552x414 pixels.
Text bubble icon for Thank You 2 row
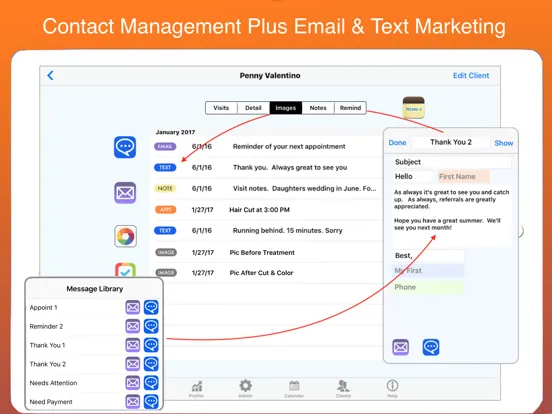click(x=151, y=364)
